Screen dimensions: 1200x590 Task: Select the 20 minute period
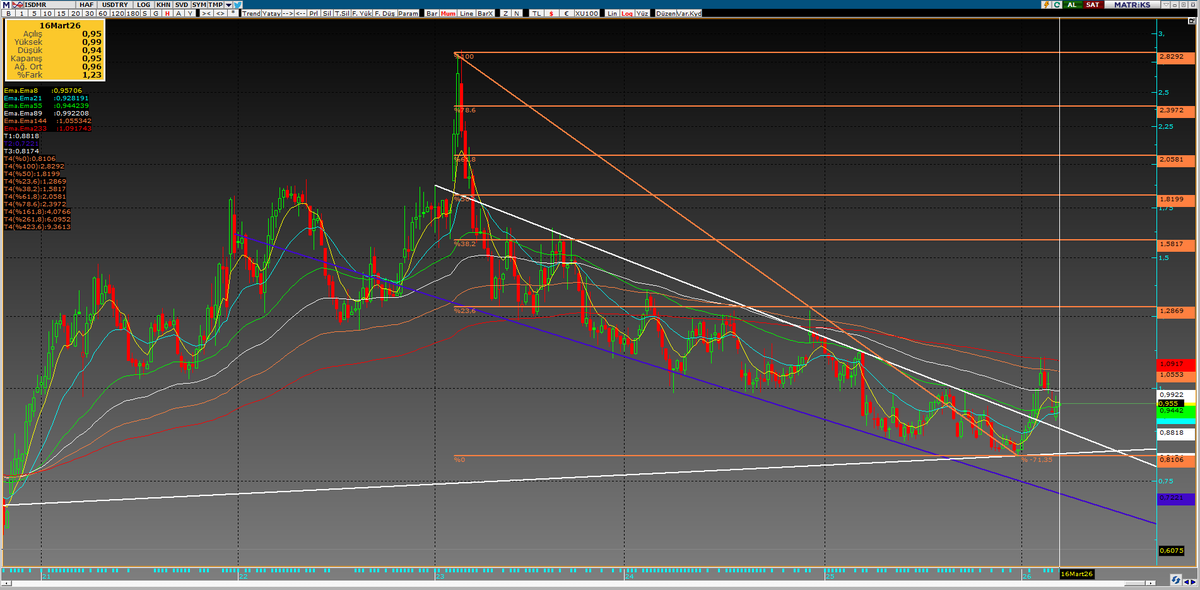pyautogui.click(x=76, y=14)
